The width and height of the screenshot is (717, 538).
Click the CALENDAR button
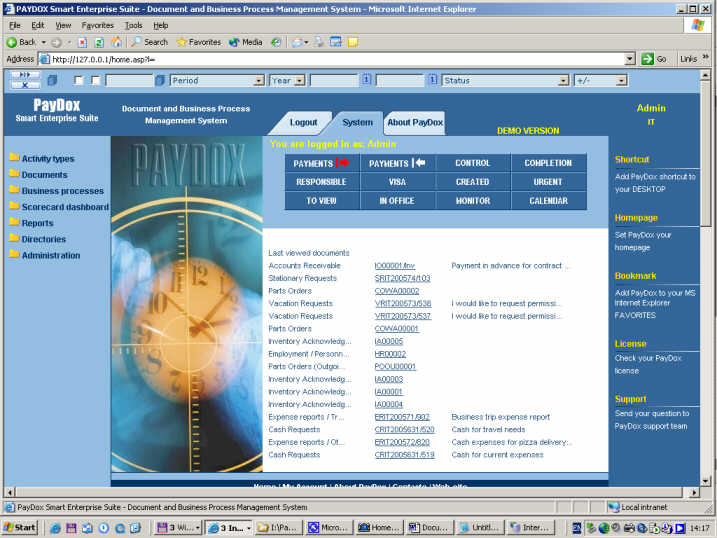pyautogui.click(x=548, y=201)
